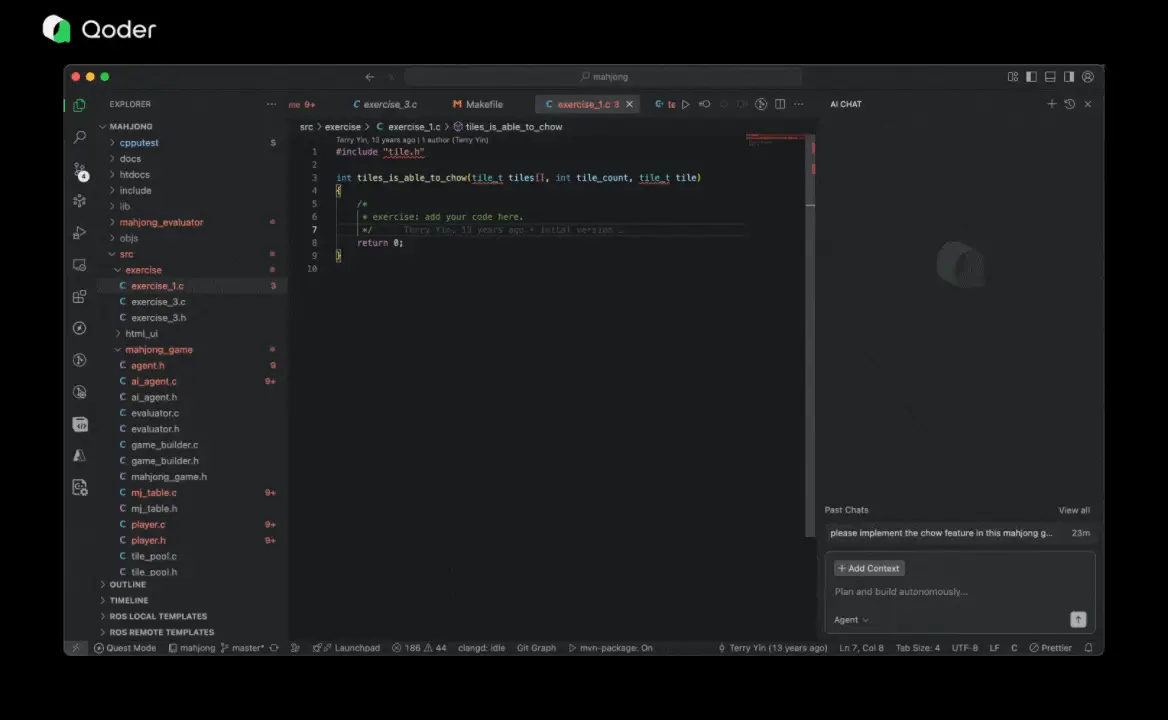The height and width of the screenshot is (720, 1168).
Task: Open the past chat about chow feature
Action: coord(959,533)
